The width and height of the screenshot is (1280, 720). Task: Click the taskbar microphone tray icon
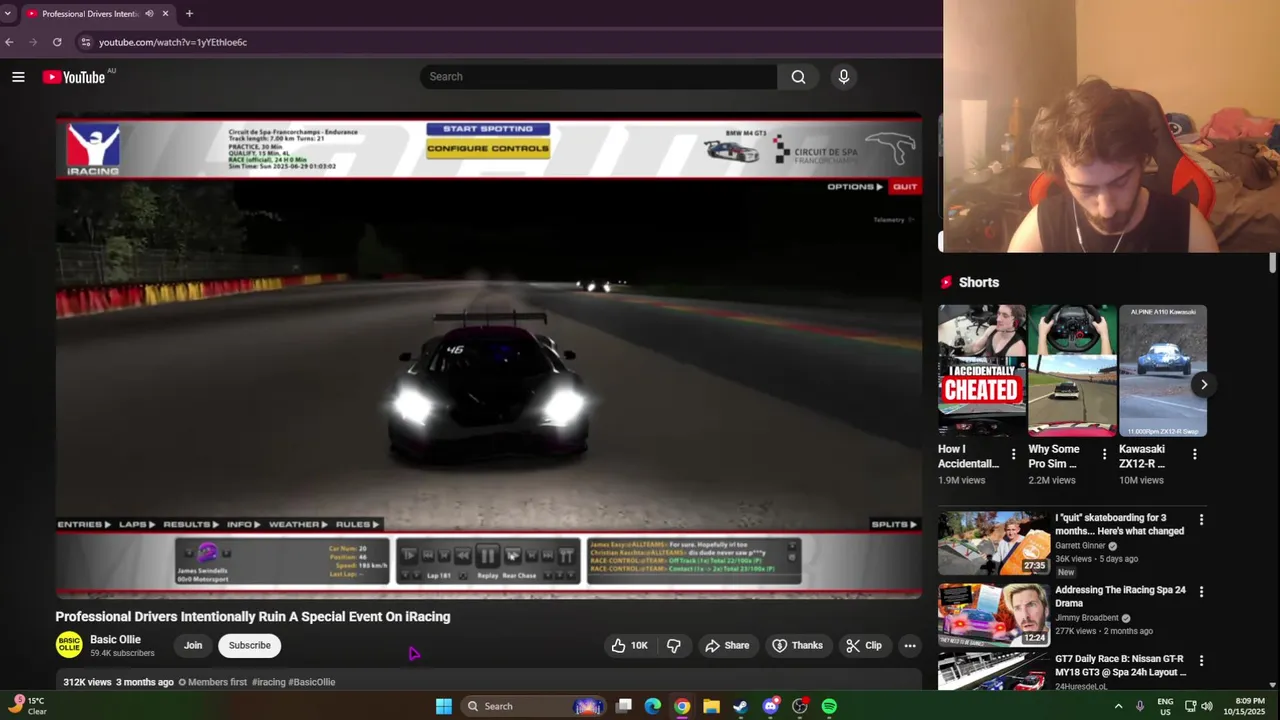[x=1140, y=706]
